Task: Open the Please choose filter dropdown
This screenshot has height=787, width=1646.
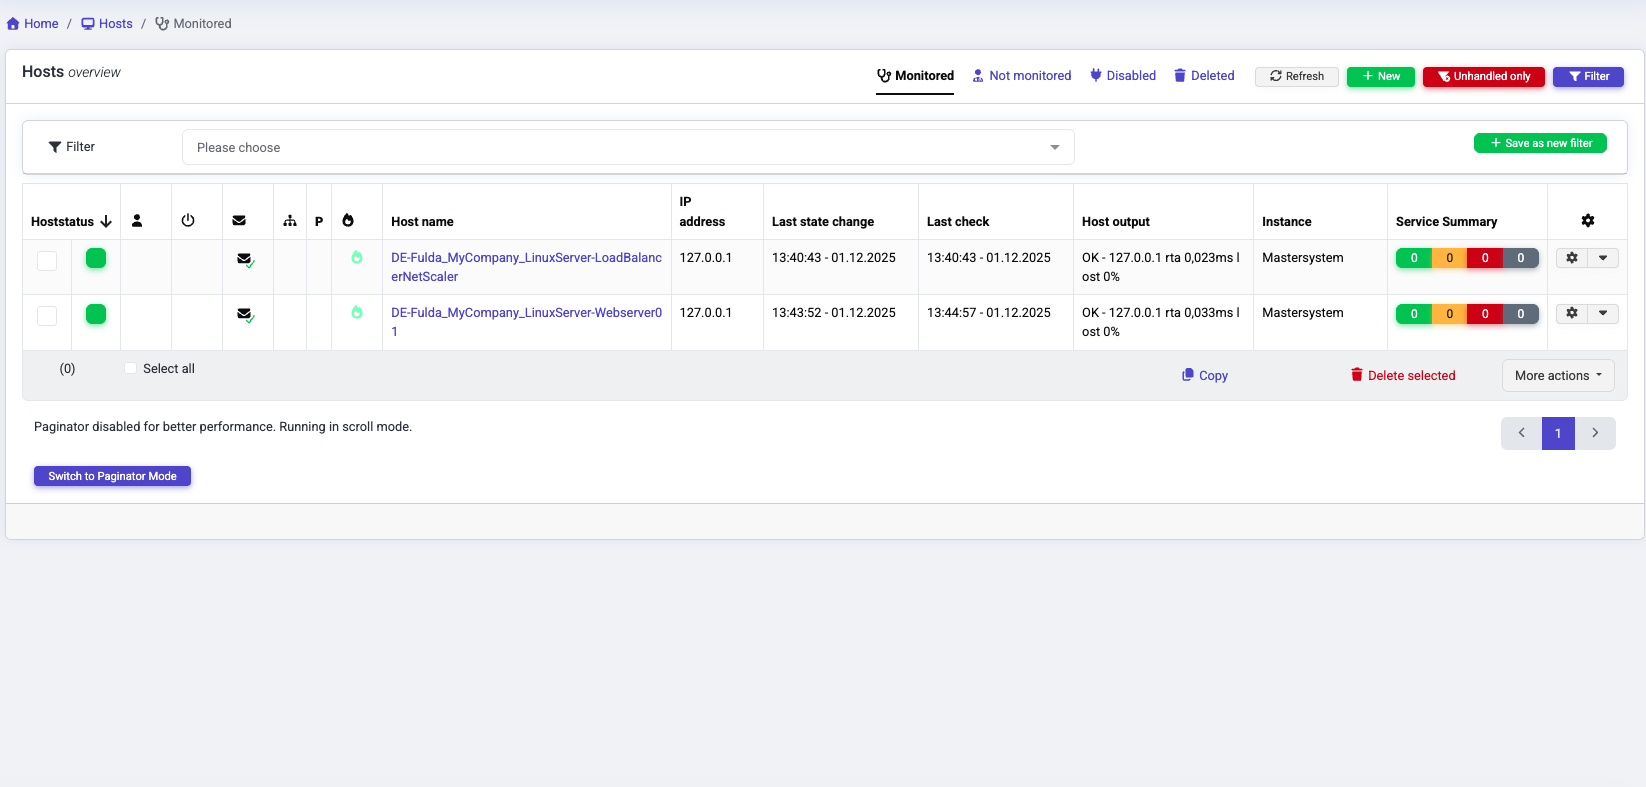Action: [x=627, y=147]
